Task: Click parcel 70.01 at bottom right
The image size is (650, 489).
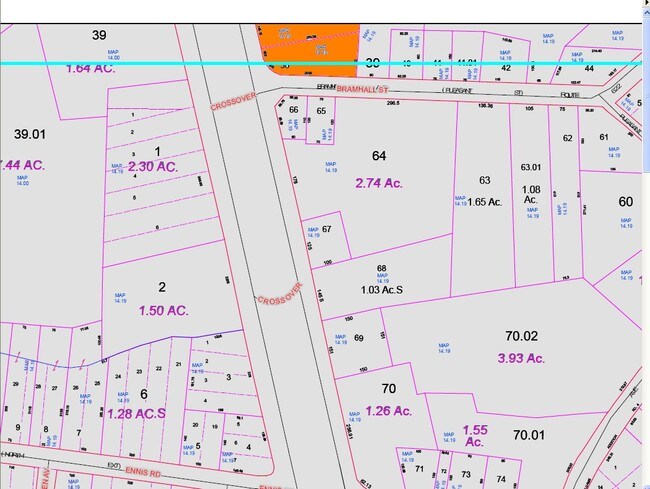Action: tap(528, 435)
